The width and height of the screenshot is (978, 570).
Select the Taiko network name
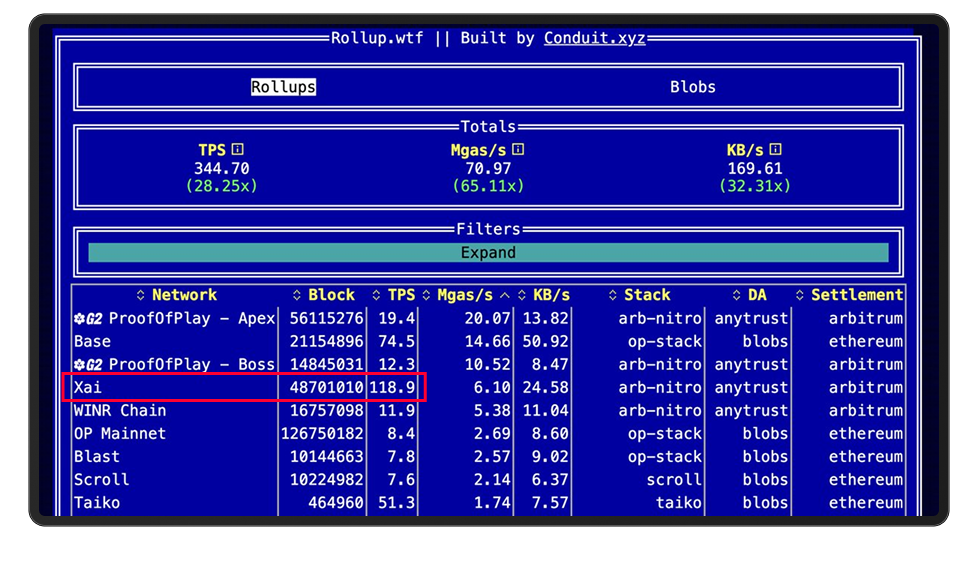point(97,503)
